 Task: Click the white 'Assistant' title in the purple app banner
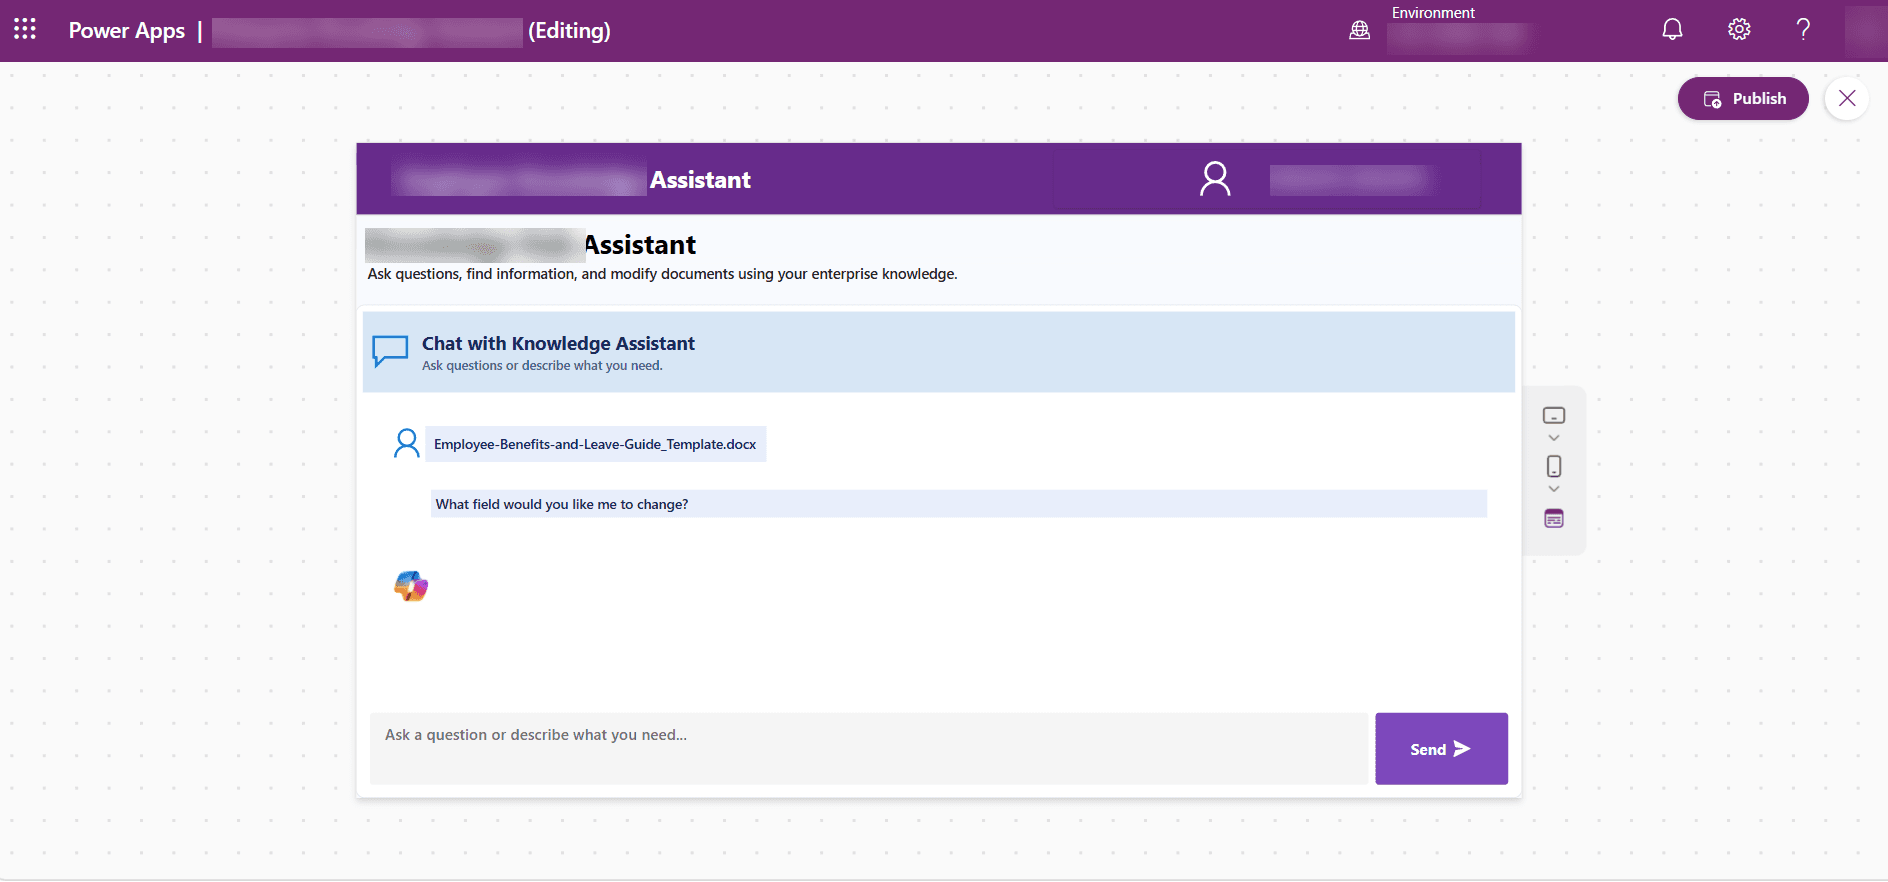700,180
